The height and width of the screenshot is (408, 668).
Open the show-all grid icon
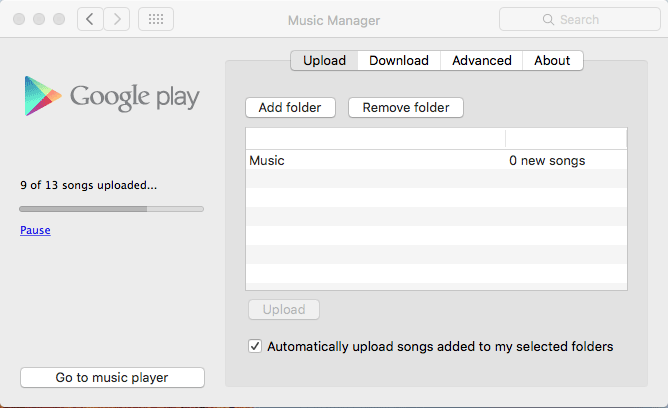point(155,19)
